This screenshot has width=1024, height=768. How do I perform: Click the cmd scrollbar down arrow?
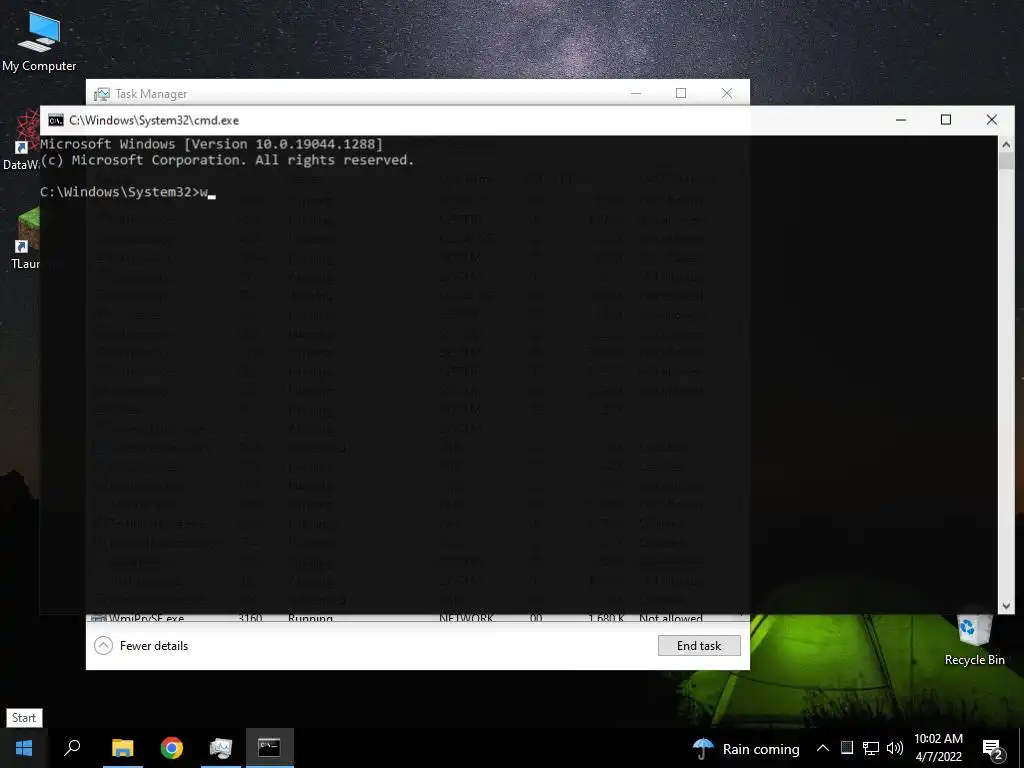pos(1006,606)
